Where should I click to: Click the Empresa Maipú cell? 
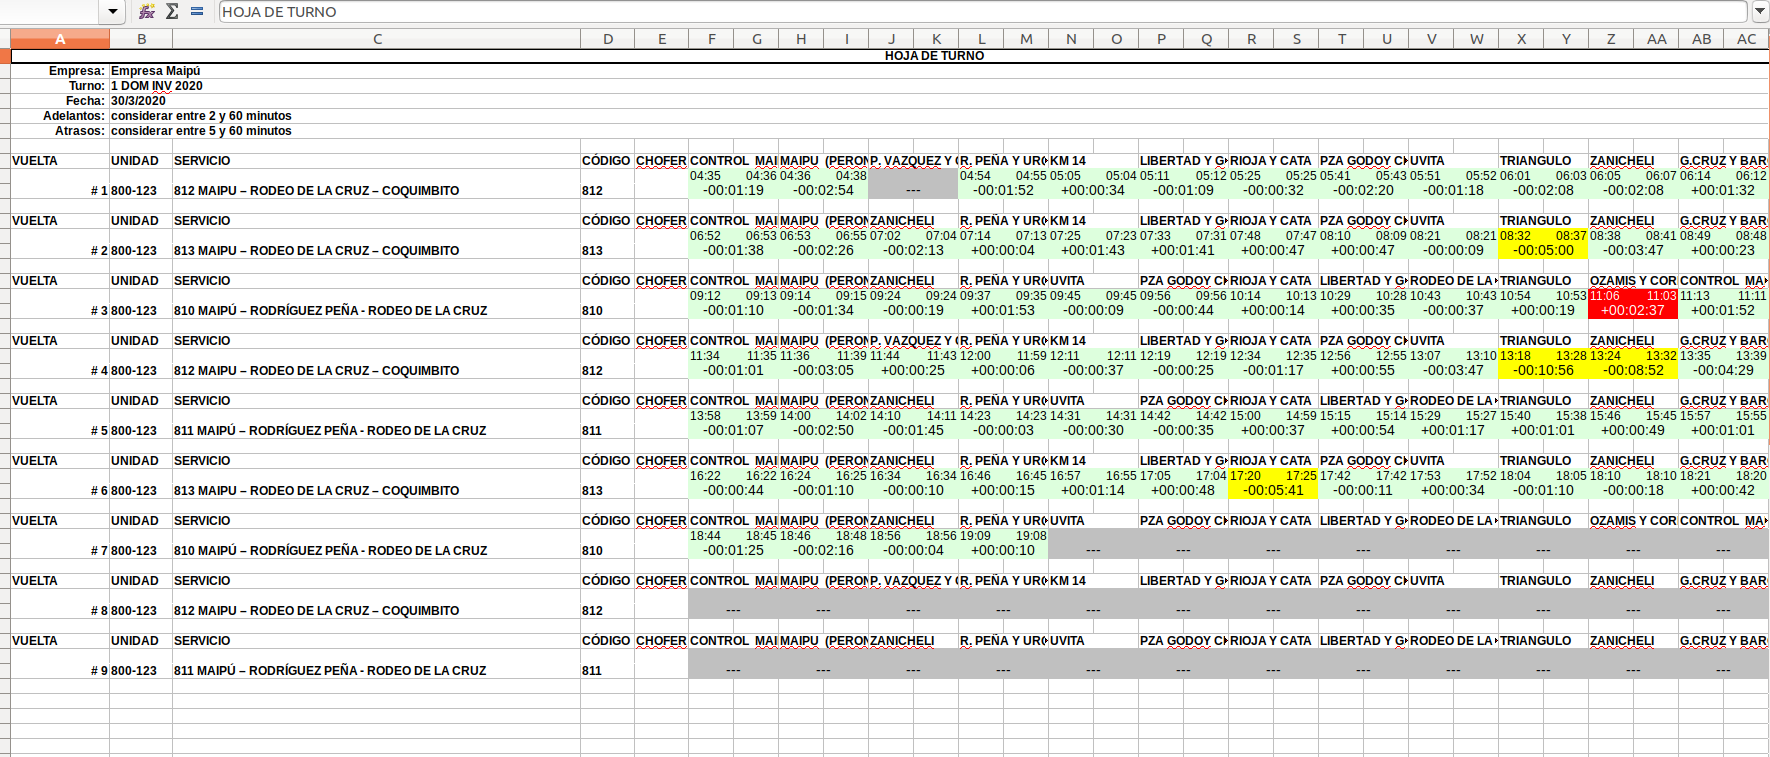click(156, 71)
